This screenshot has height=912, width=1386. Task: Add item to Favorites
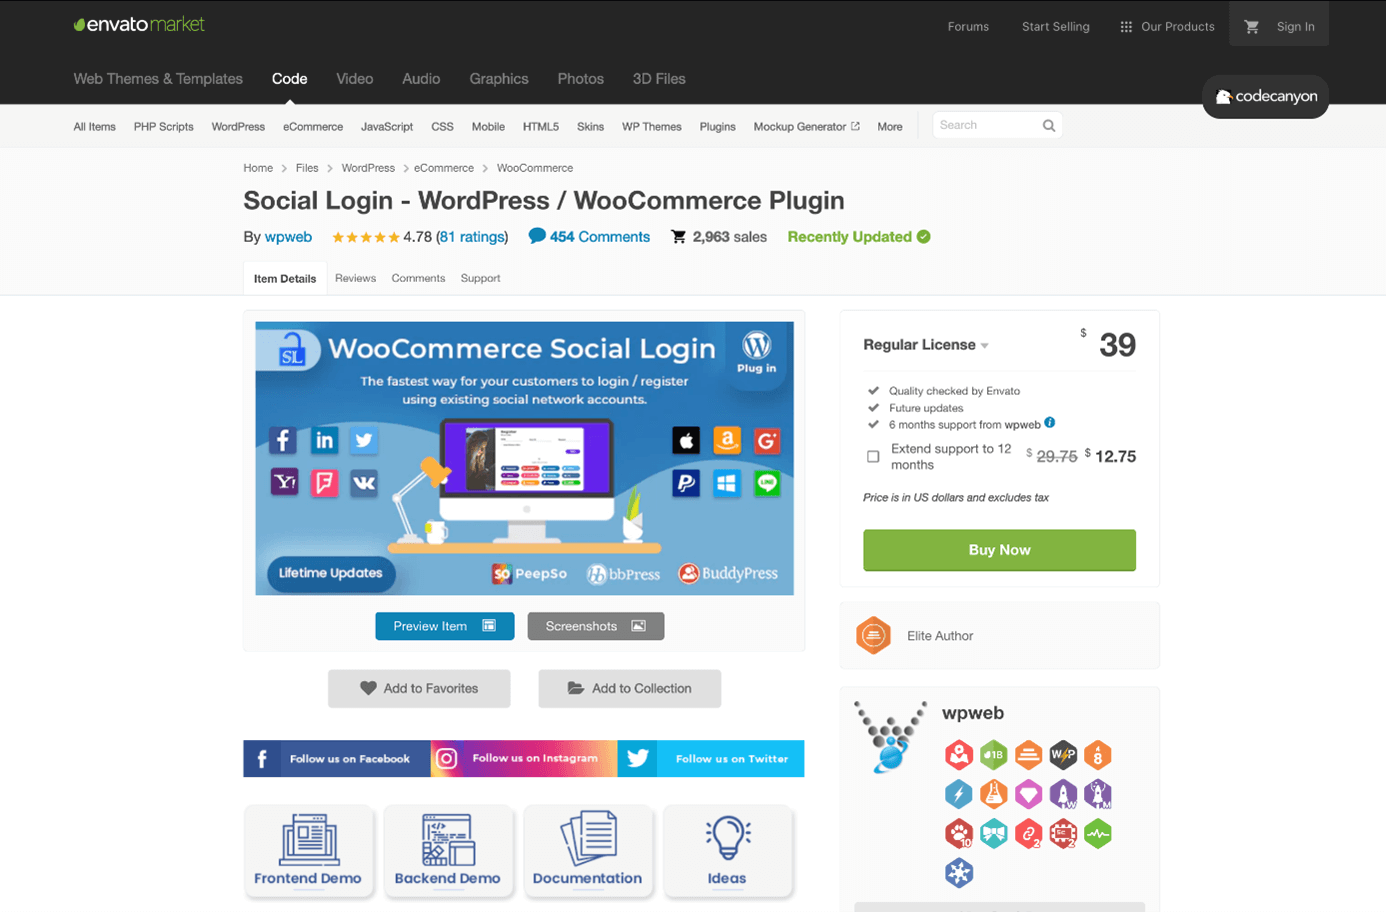point(419,688)
